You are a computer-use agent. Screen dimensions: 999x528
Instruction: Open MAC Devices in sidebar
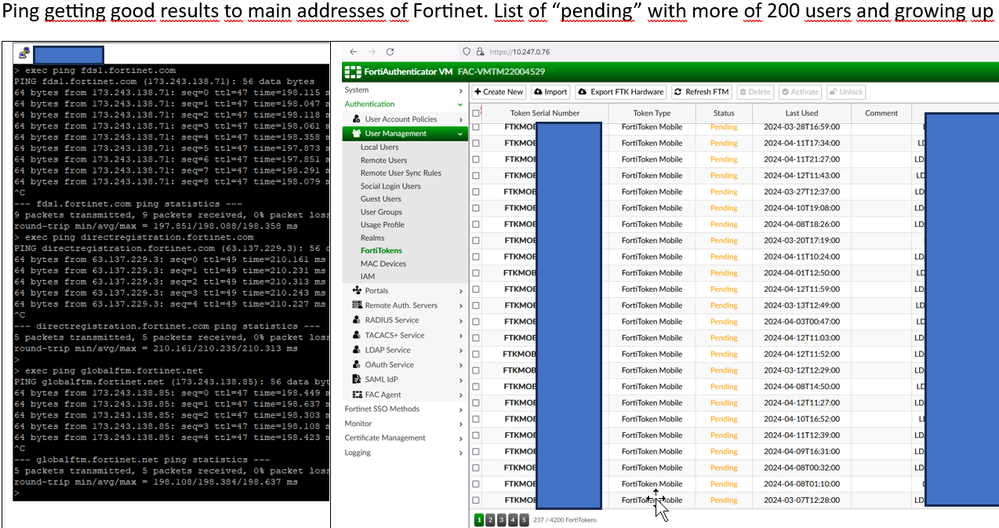coord(383,264)
